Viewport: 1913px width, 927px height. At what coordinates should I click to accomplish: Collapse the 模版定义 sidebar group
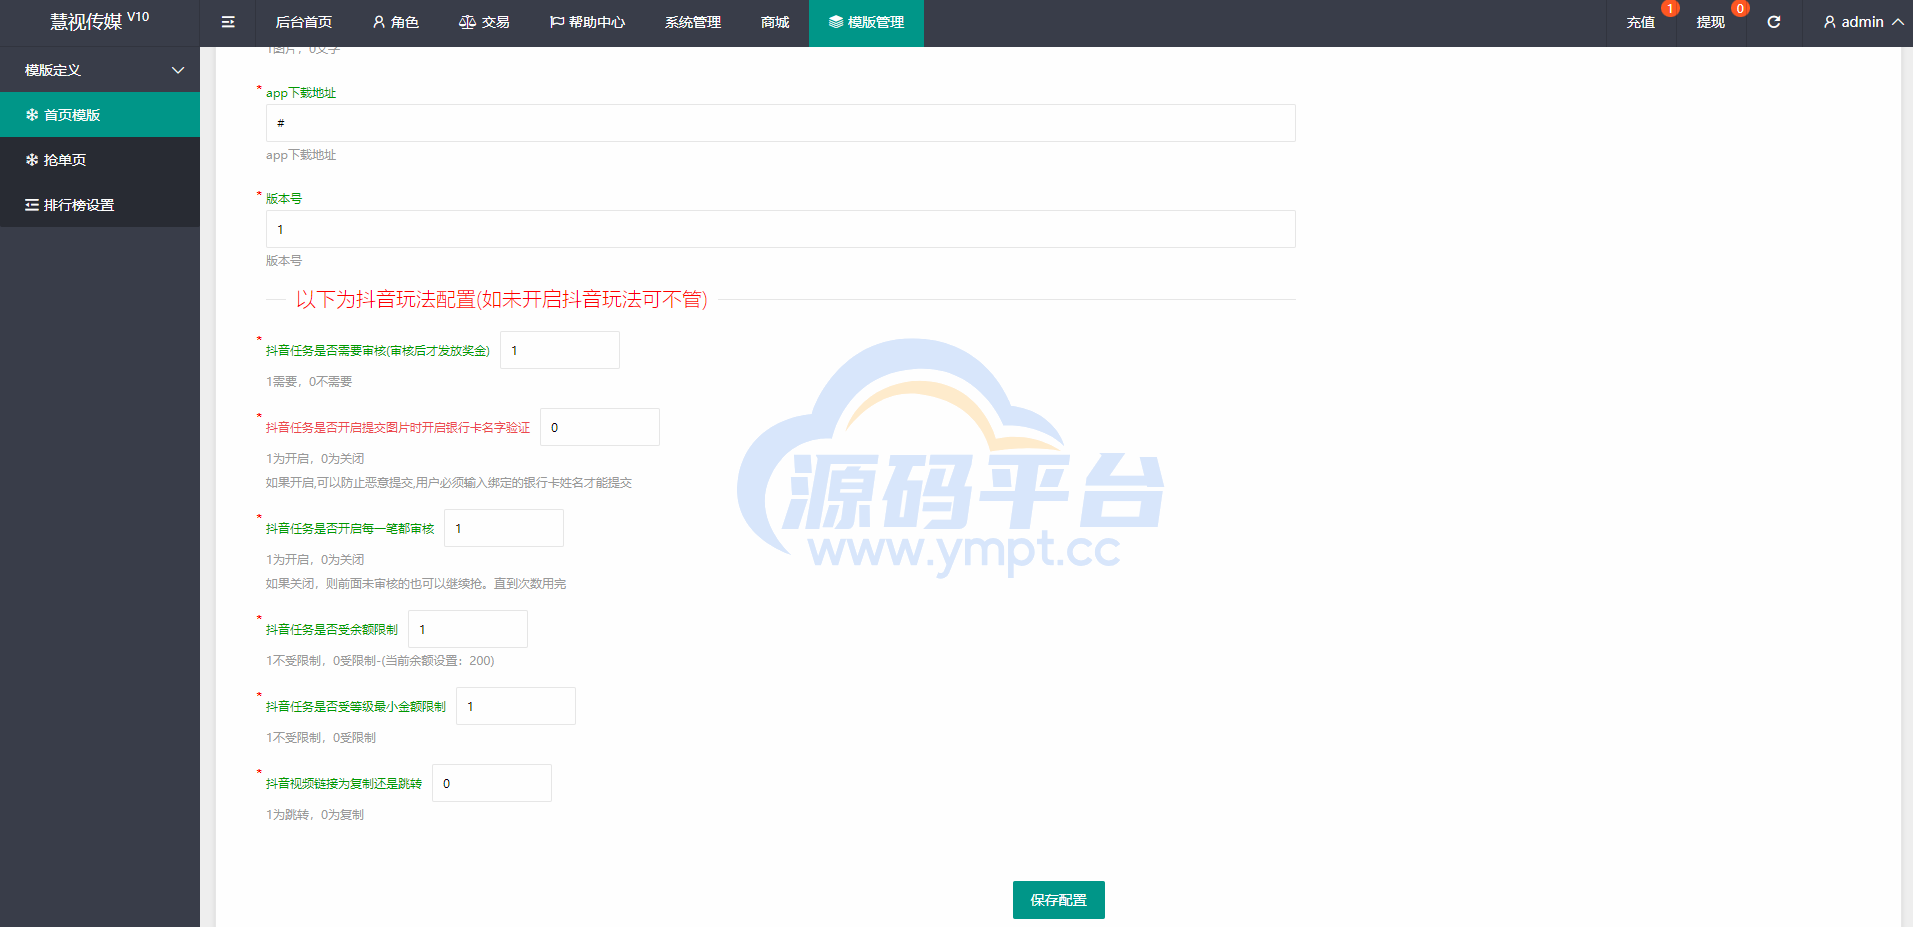100,70
